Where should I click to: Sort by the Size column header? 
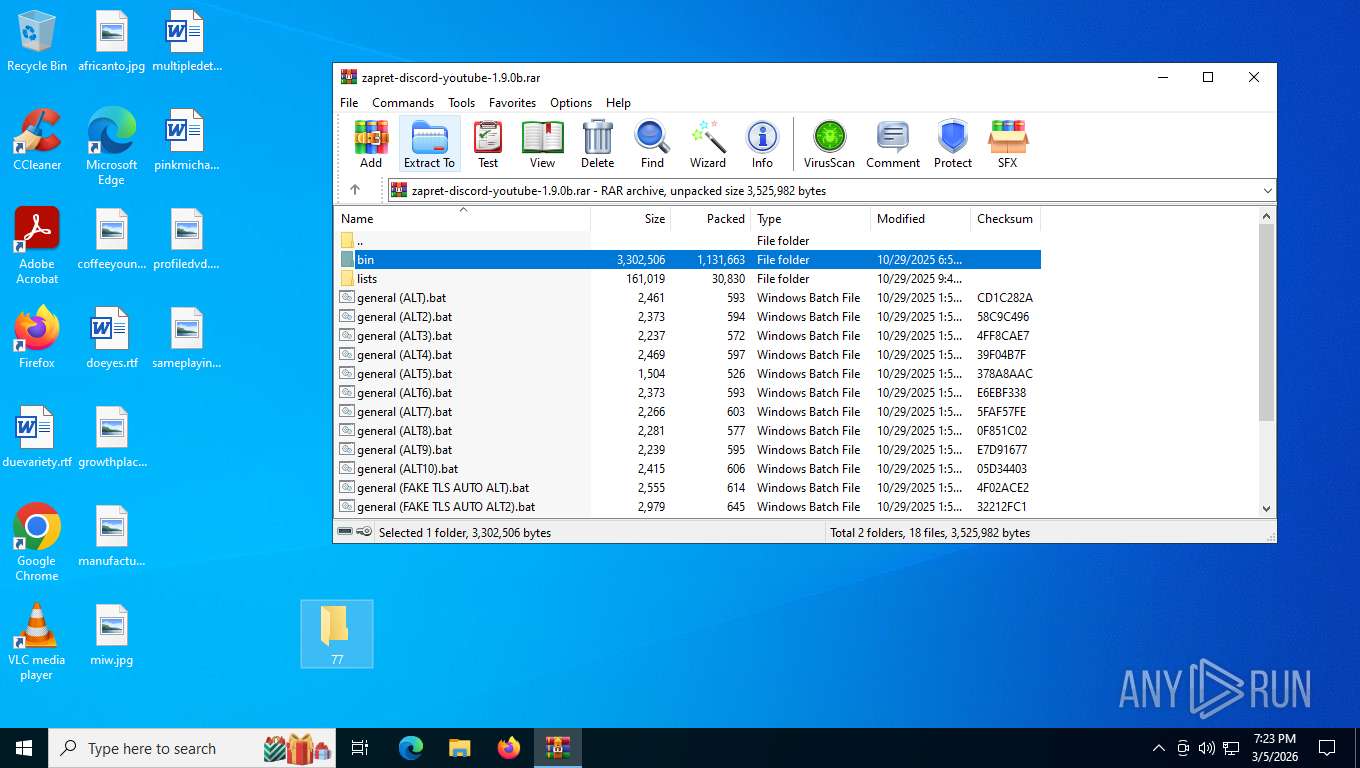[x=630, y=219]
